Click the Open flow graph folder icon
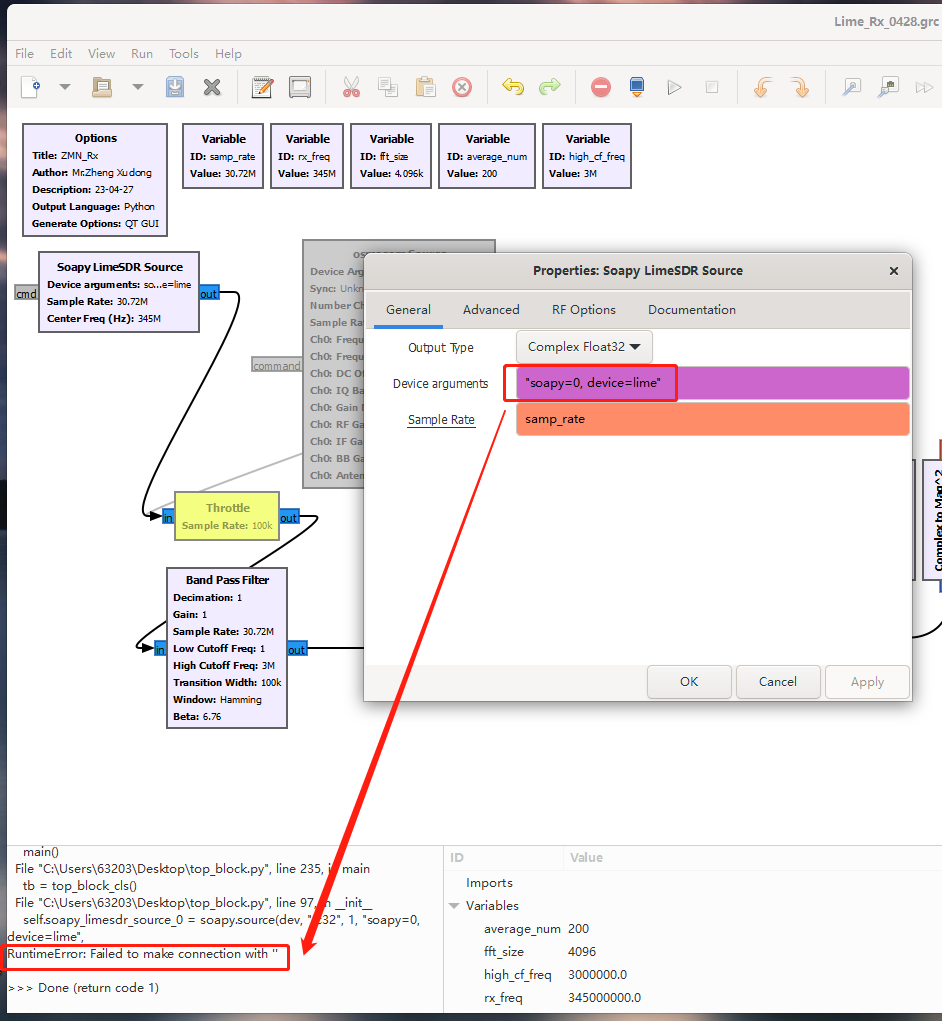 (x=102, y=87)
